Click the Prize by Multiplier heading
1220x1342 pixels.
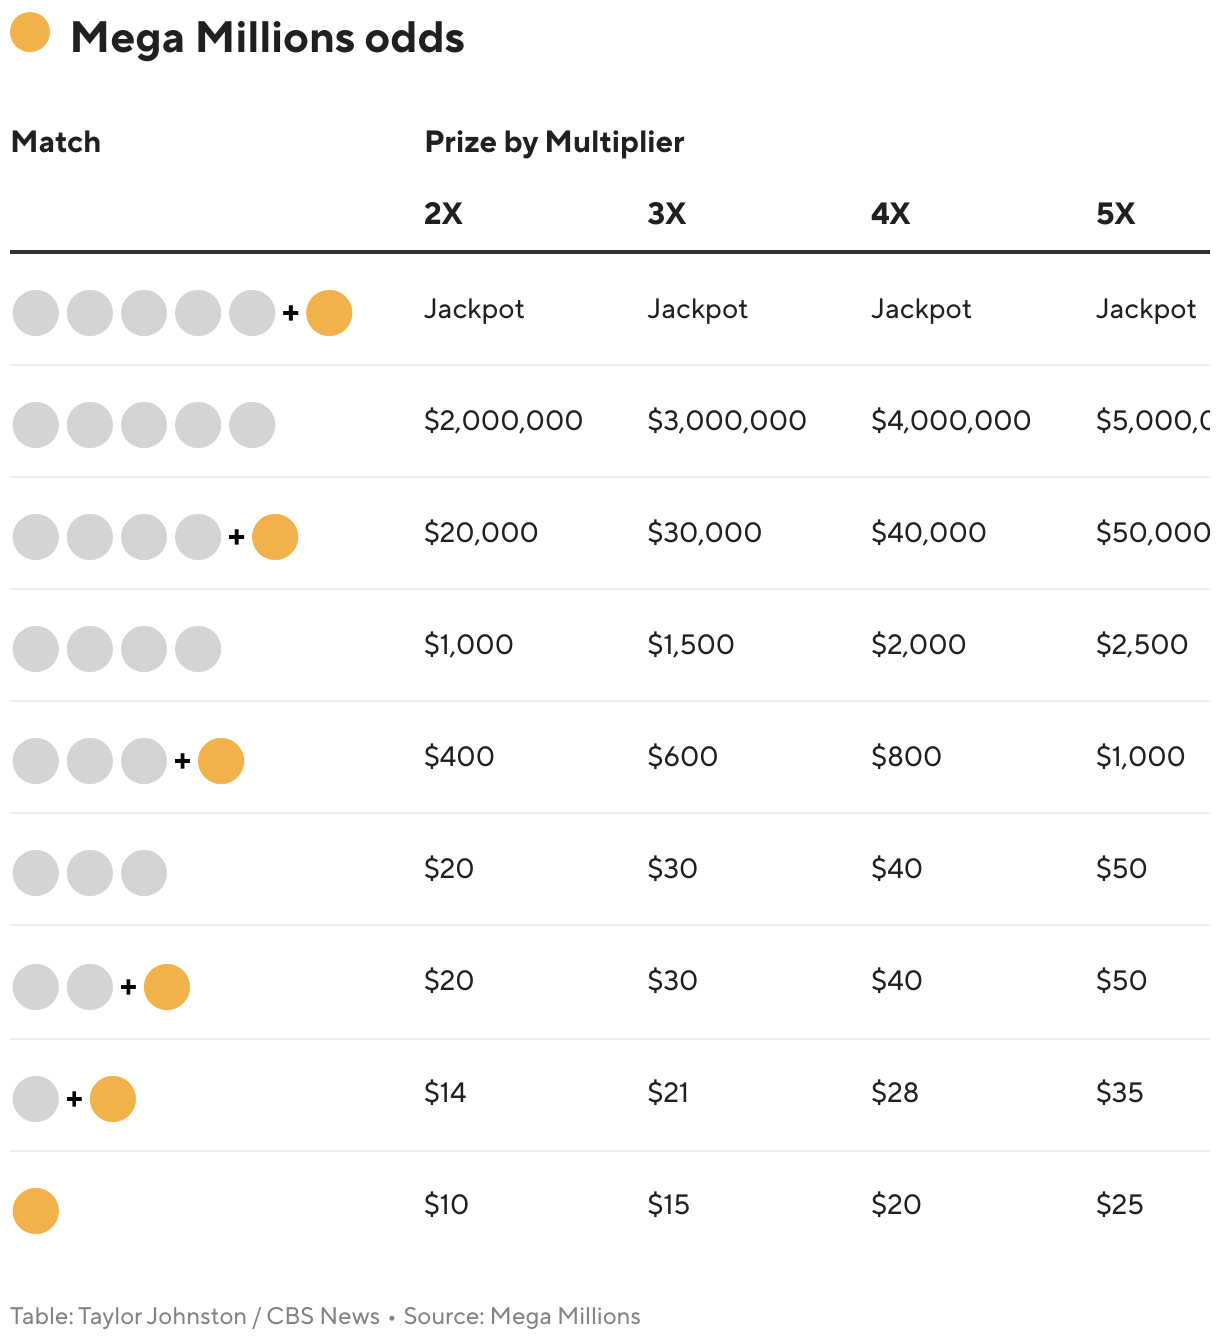554,142
